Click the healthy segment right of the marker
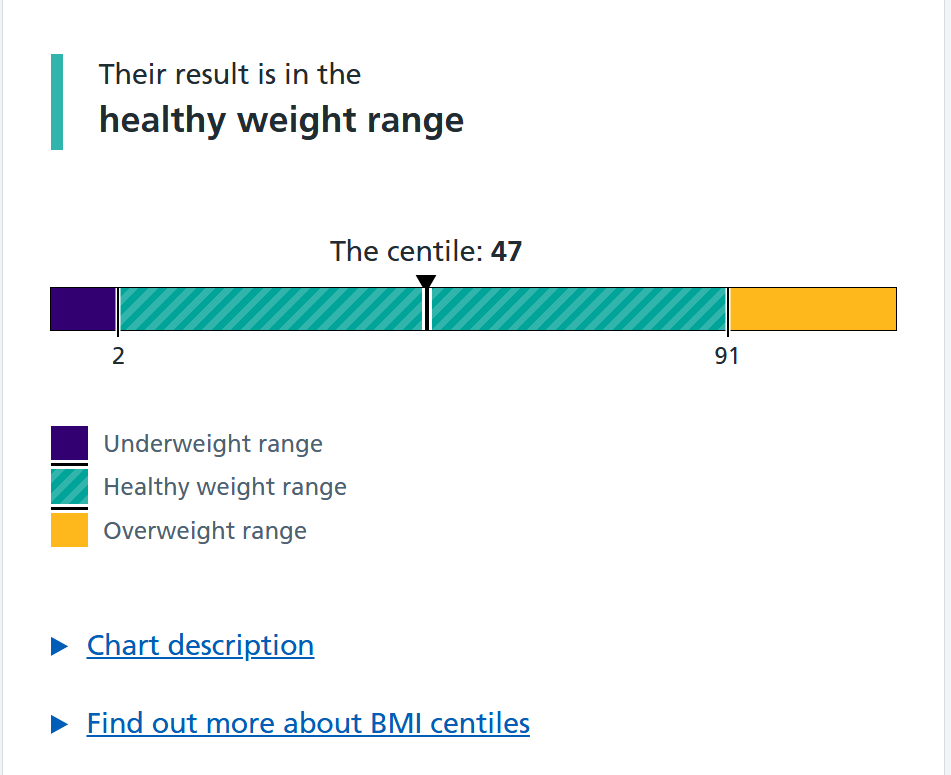The width and height of the screenshot is (951, 775). [578, 309]
